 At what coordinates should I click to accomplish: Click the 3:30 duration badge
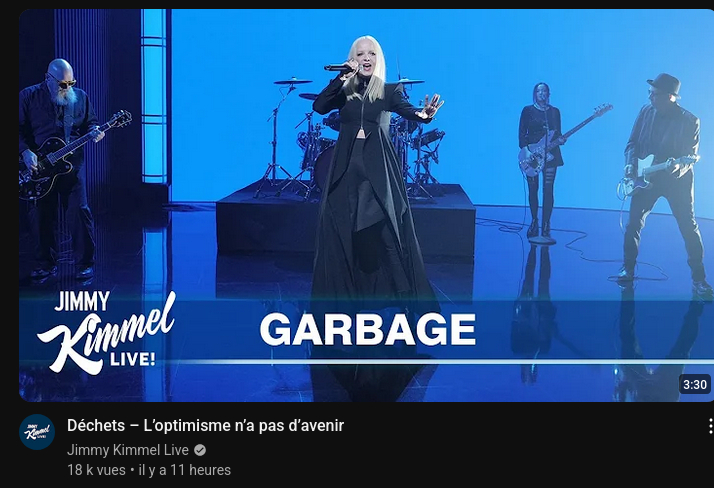[x=694, y=385]
